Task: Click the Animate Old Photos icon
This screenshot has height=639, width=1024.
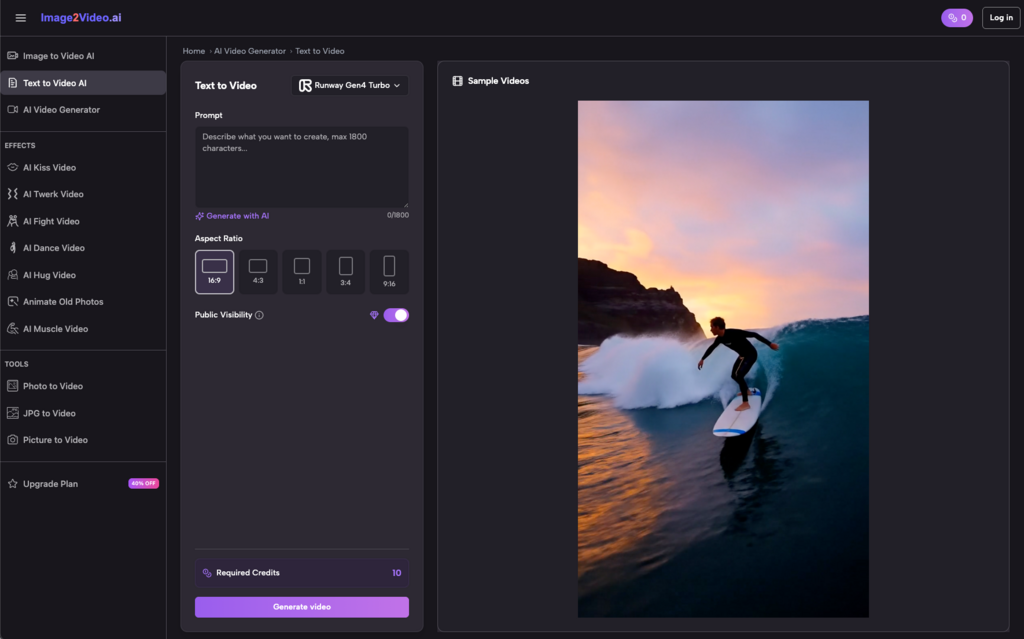Action: (x=13, y=302)
